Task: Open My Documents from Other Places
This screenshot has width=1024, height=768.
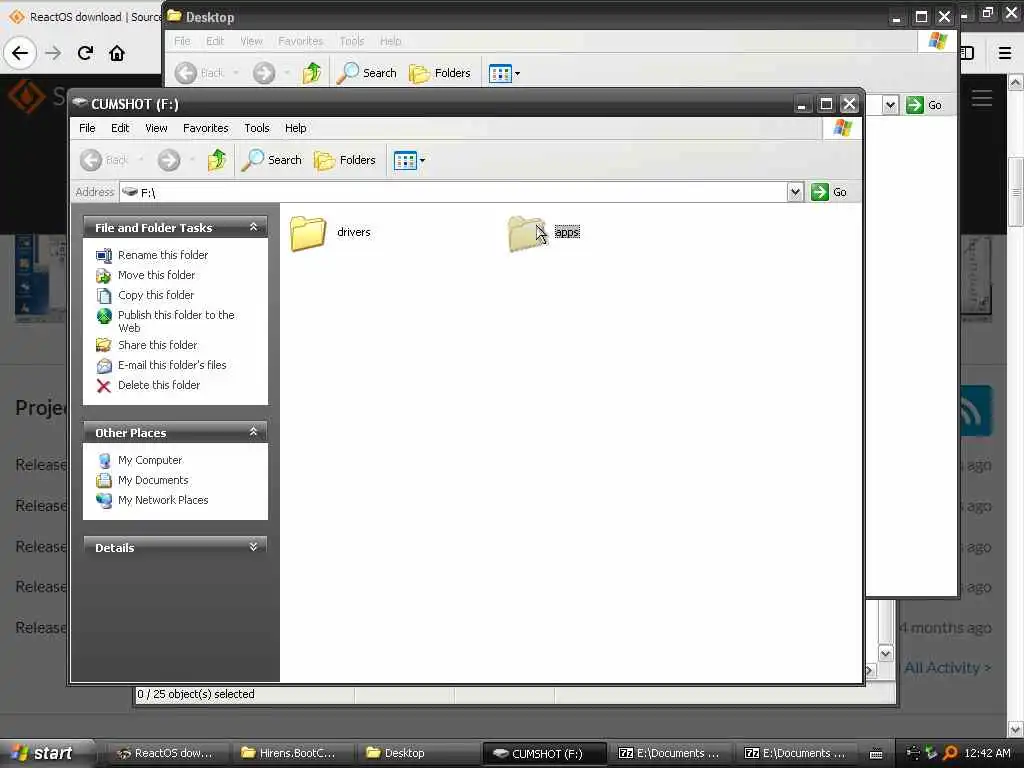Action: (153, 480)
